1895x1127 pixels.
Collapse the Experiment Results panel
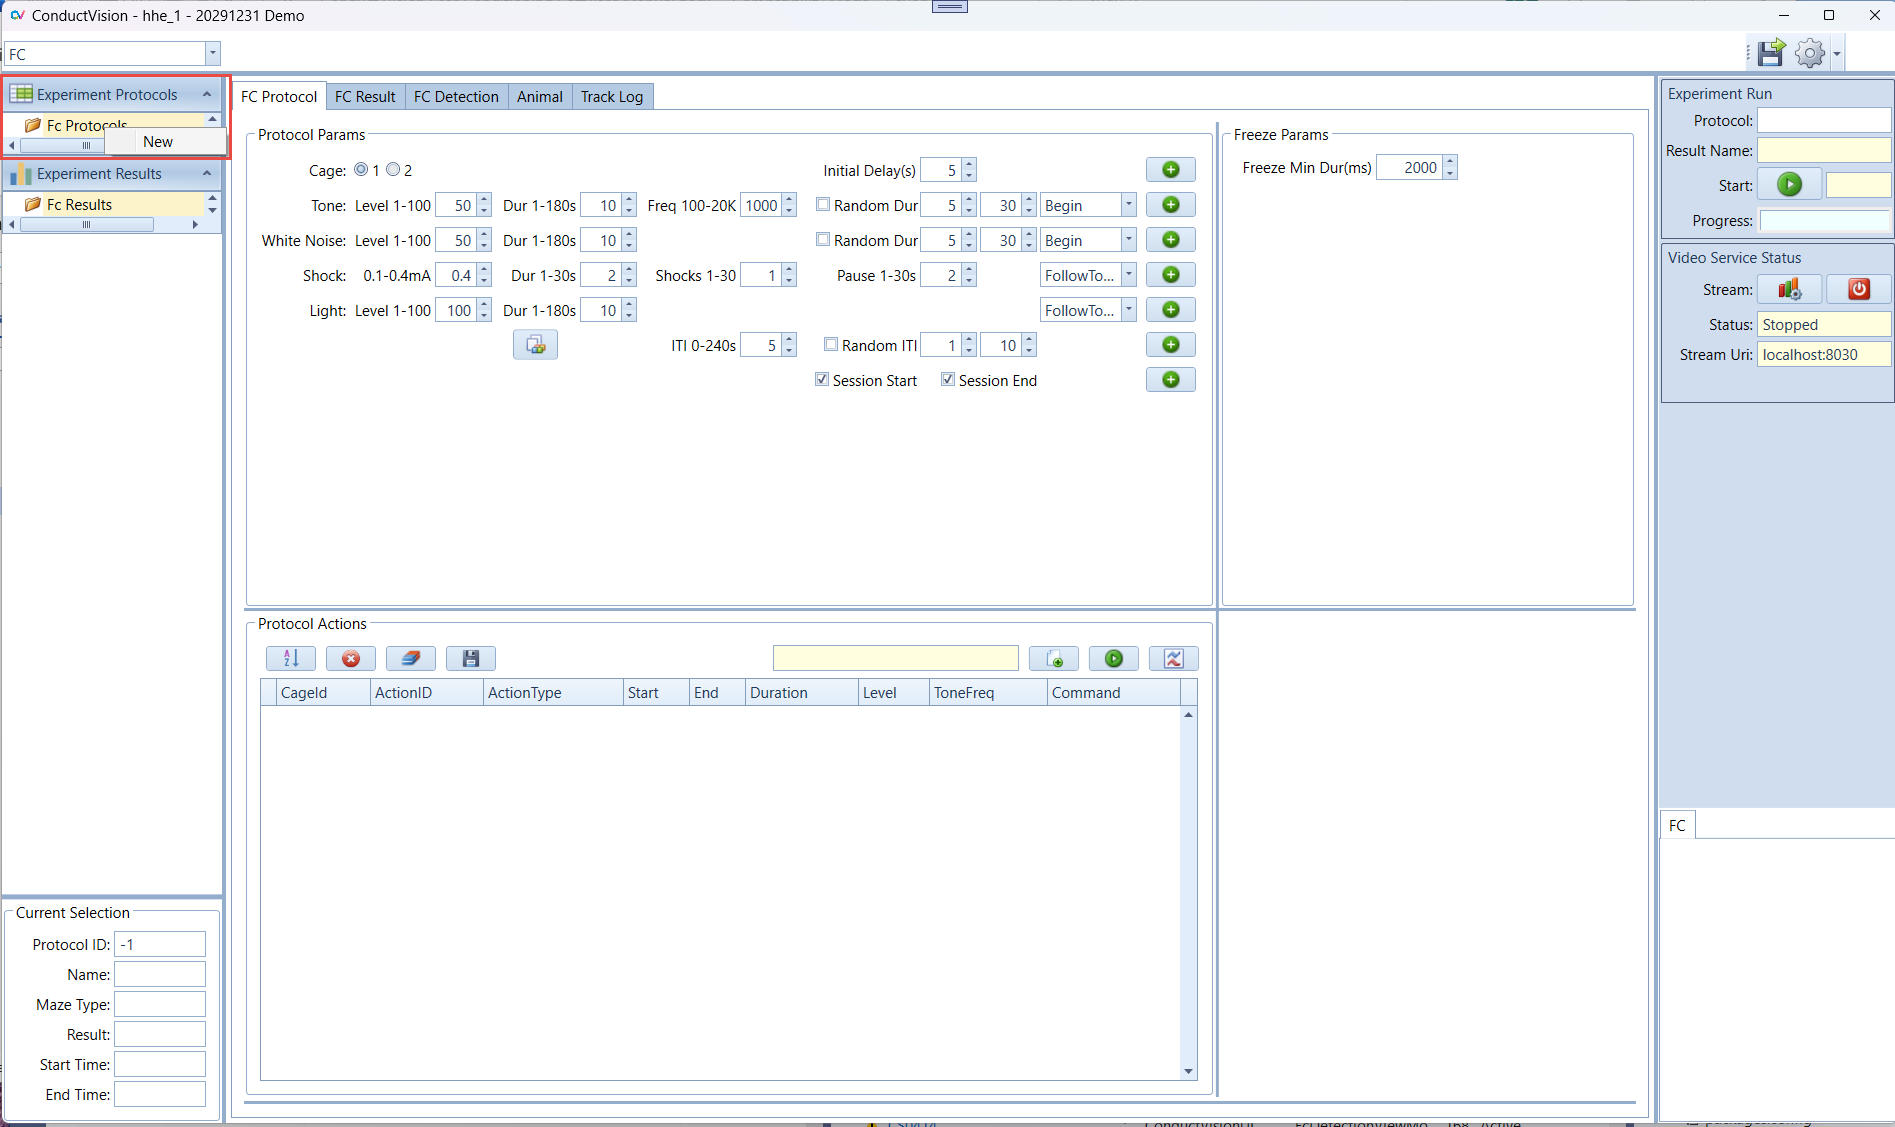pos(207,173)
